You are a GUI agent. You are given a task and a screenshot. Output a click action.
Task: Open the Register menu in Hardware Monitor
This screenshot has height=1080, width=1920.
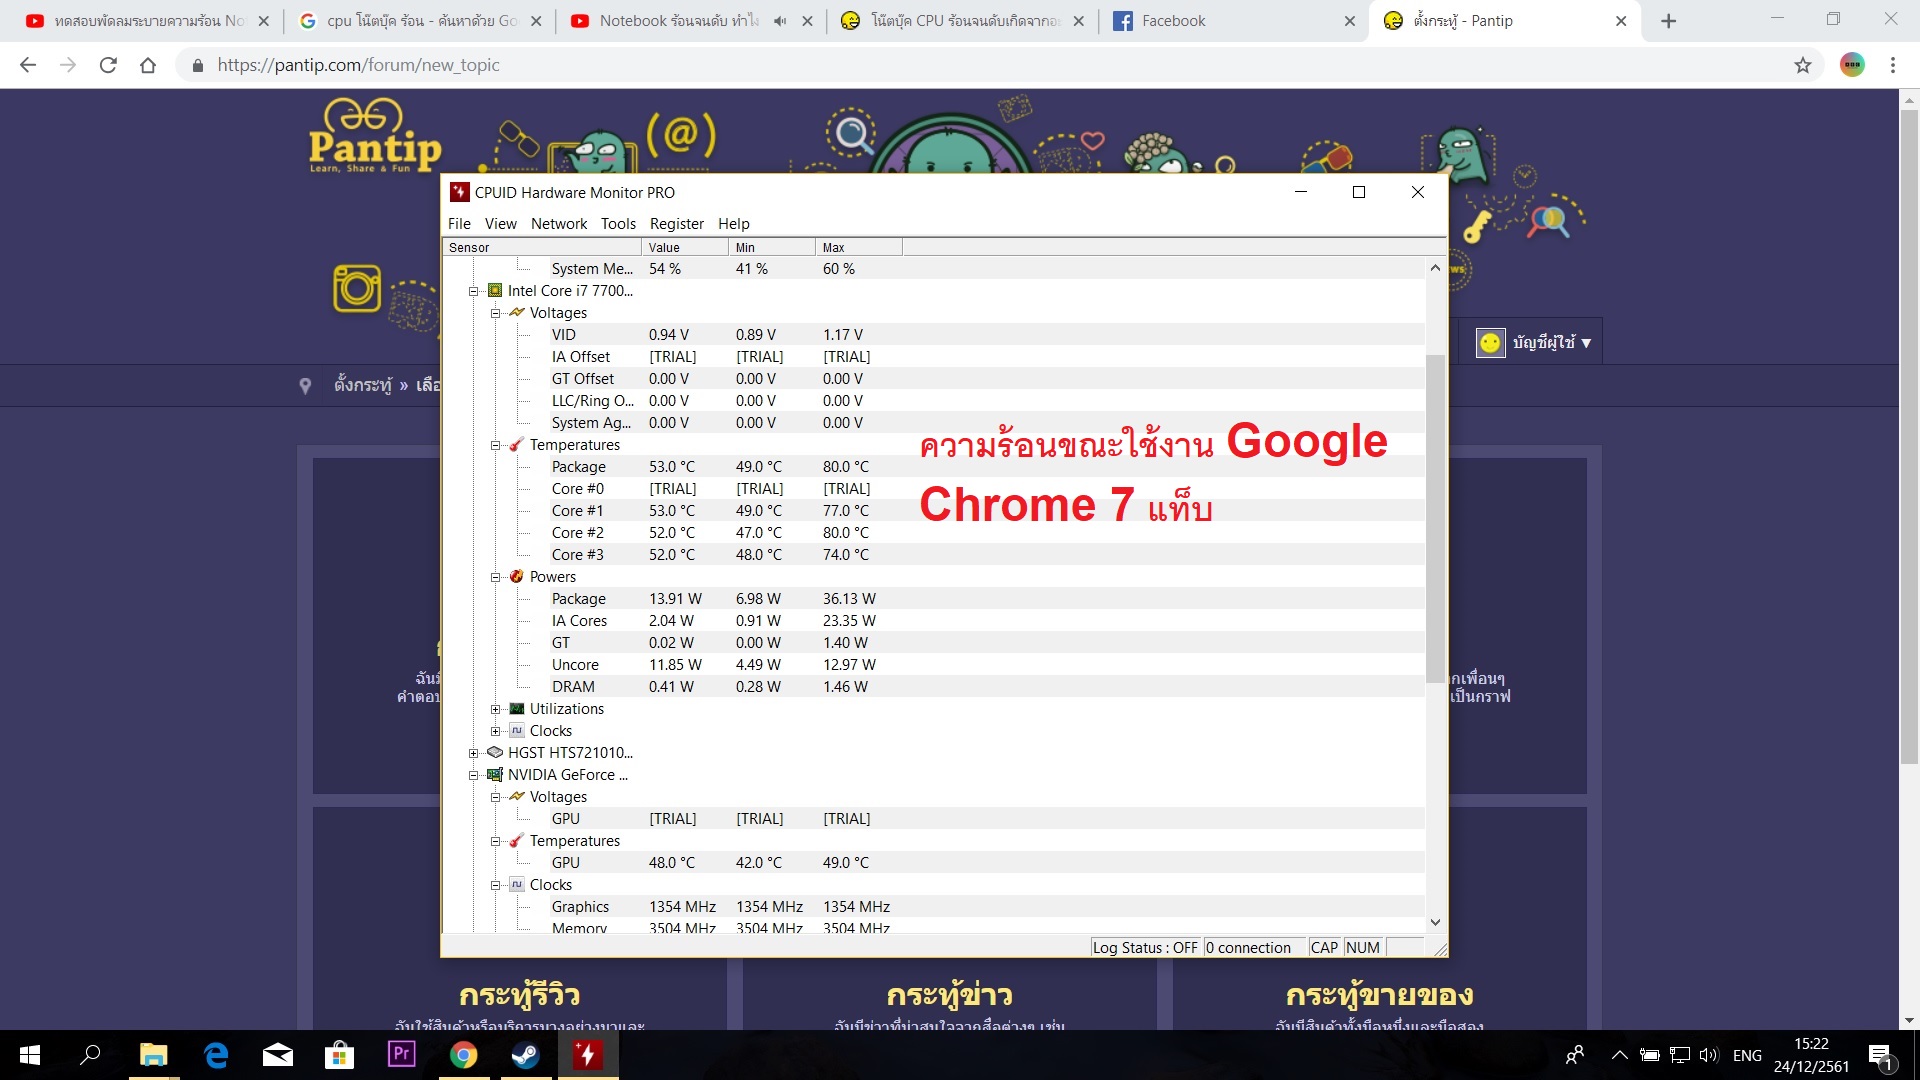(x=677, y=224)
